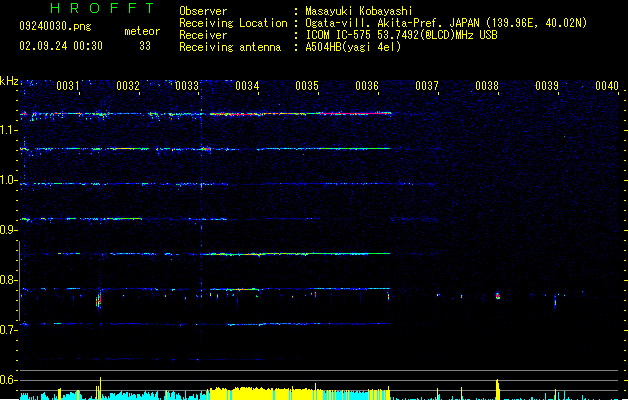Click the receiving location Ogata-vill. Akita-Pref. text
This screenshot has height=400, width=629.
click(446, 23)
